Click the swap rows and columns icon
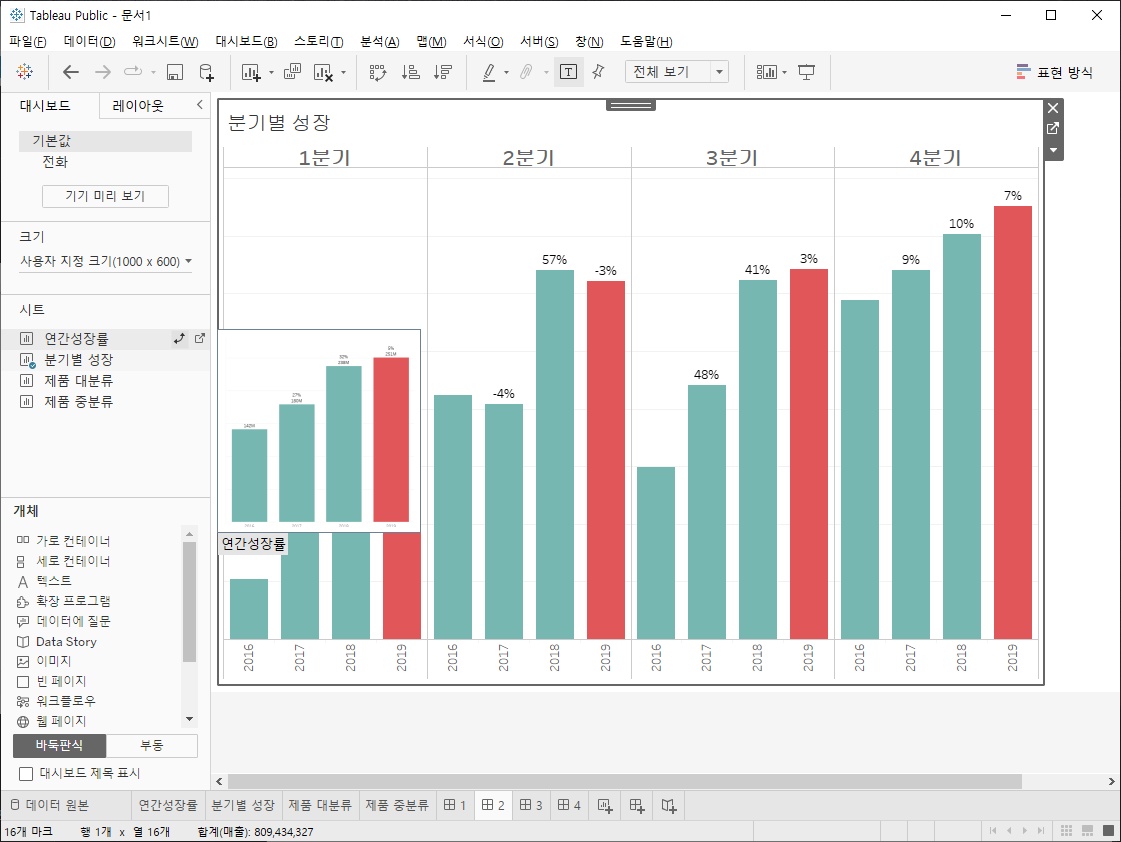 [377, 71]
